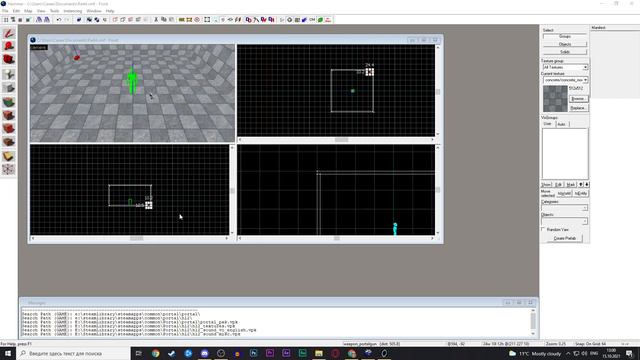The image size is (640, 360).
Task: Select the Apply Decals tool
Action: click(x=9, y=129)
